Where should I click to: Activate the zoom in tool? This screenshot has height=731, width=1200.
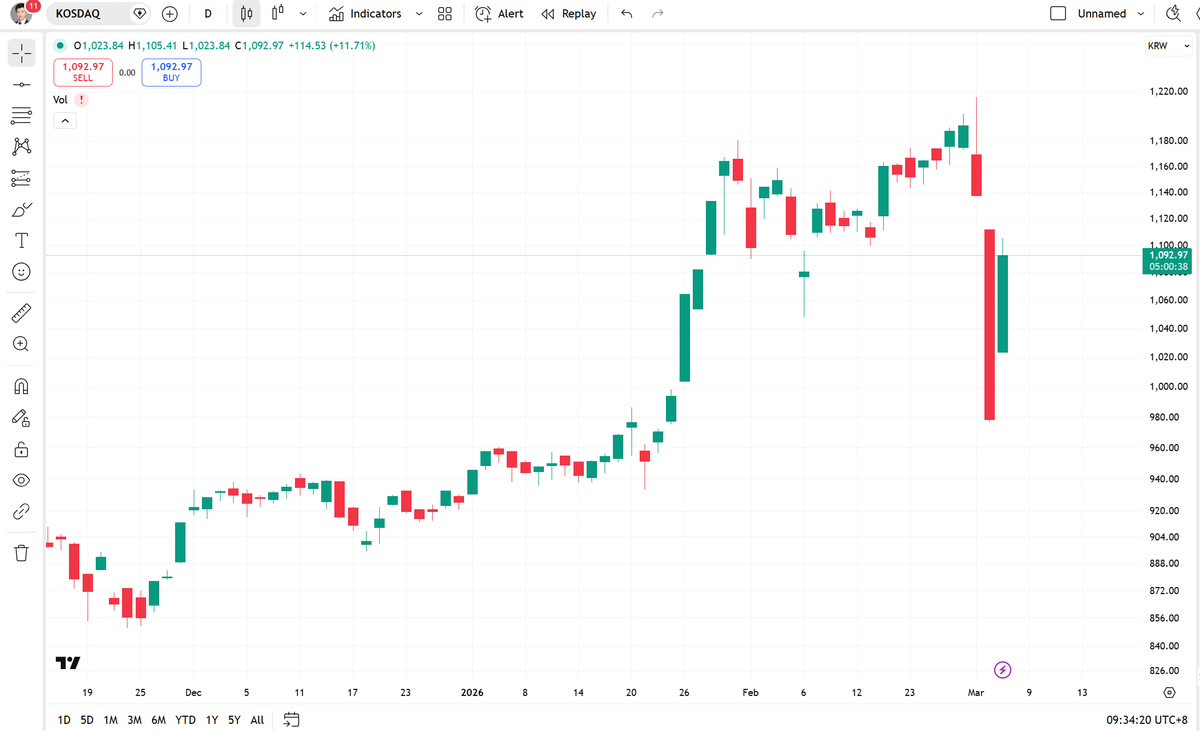[21, 344]
